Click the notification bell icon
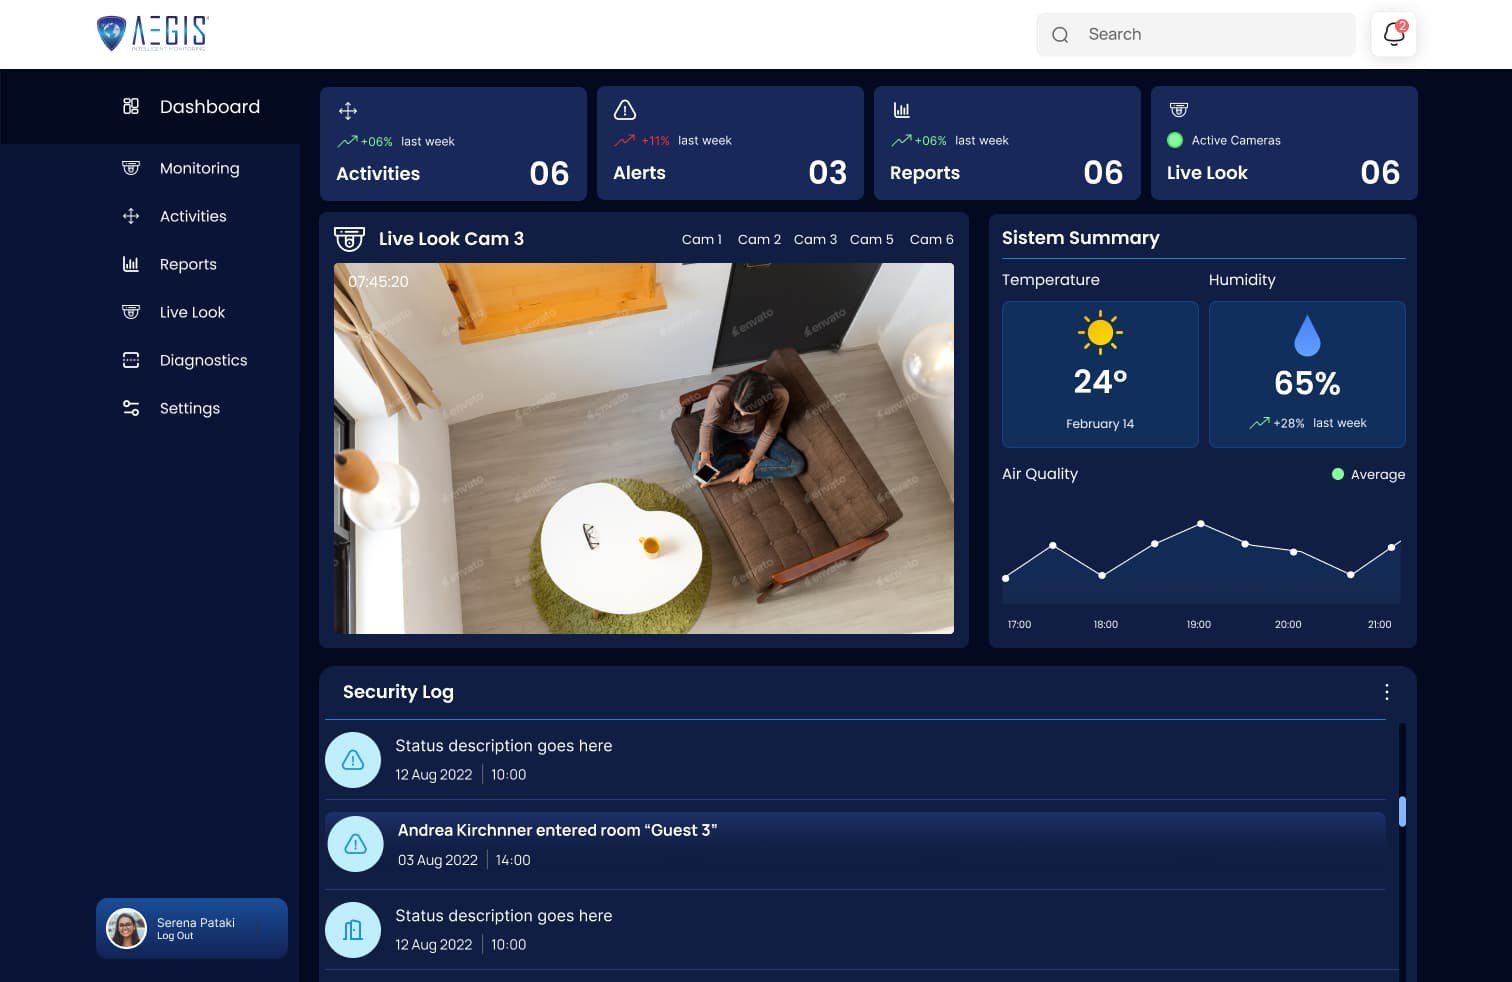The image size is (1512, 982). (1393, 34)
